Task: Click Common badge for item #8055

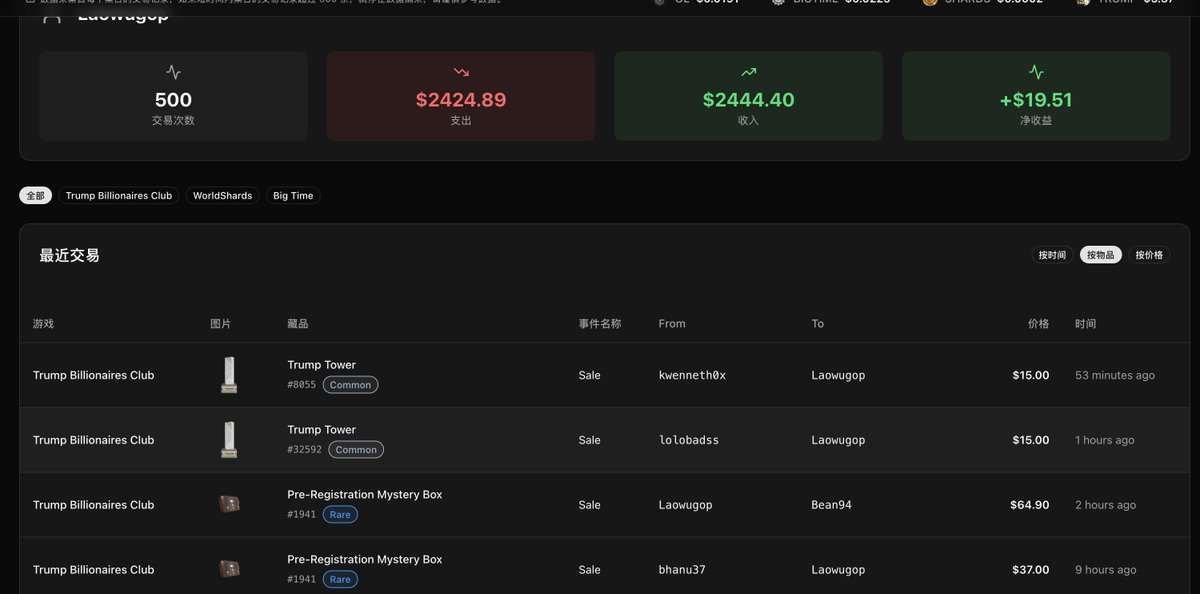Action: [x=350, y=385]
